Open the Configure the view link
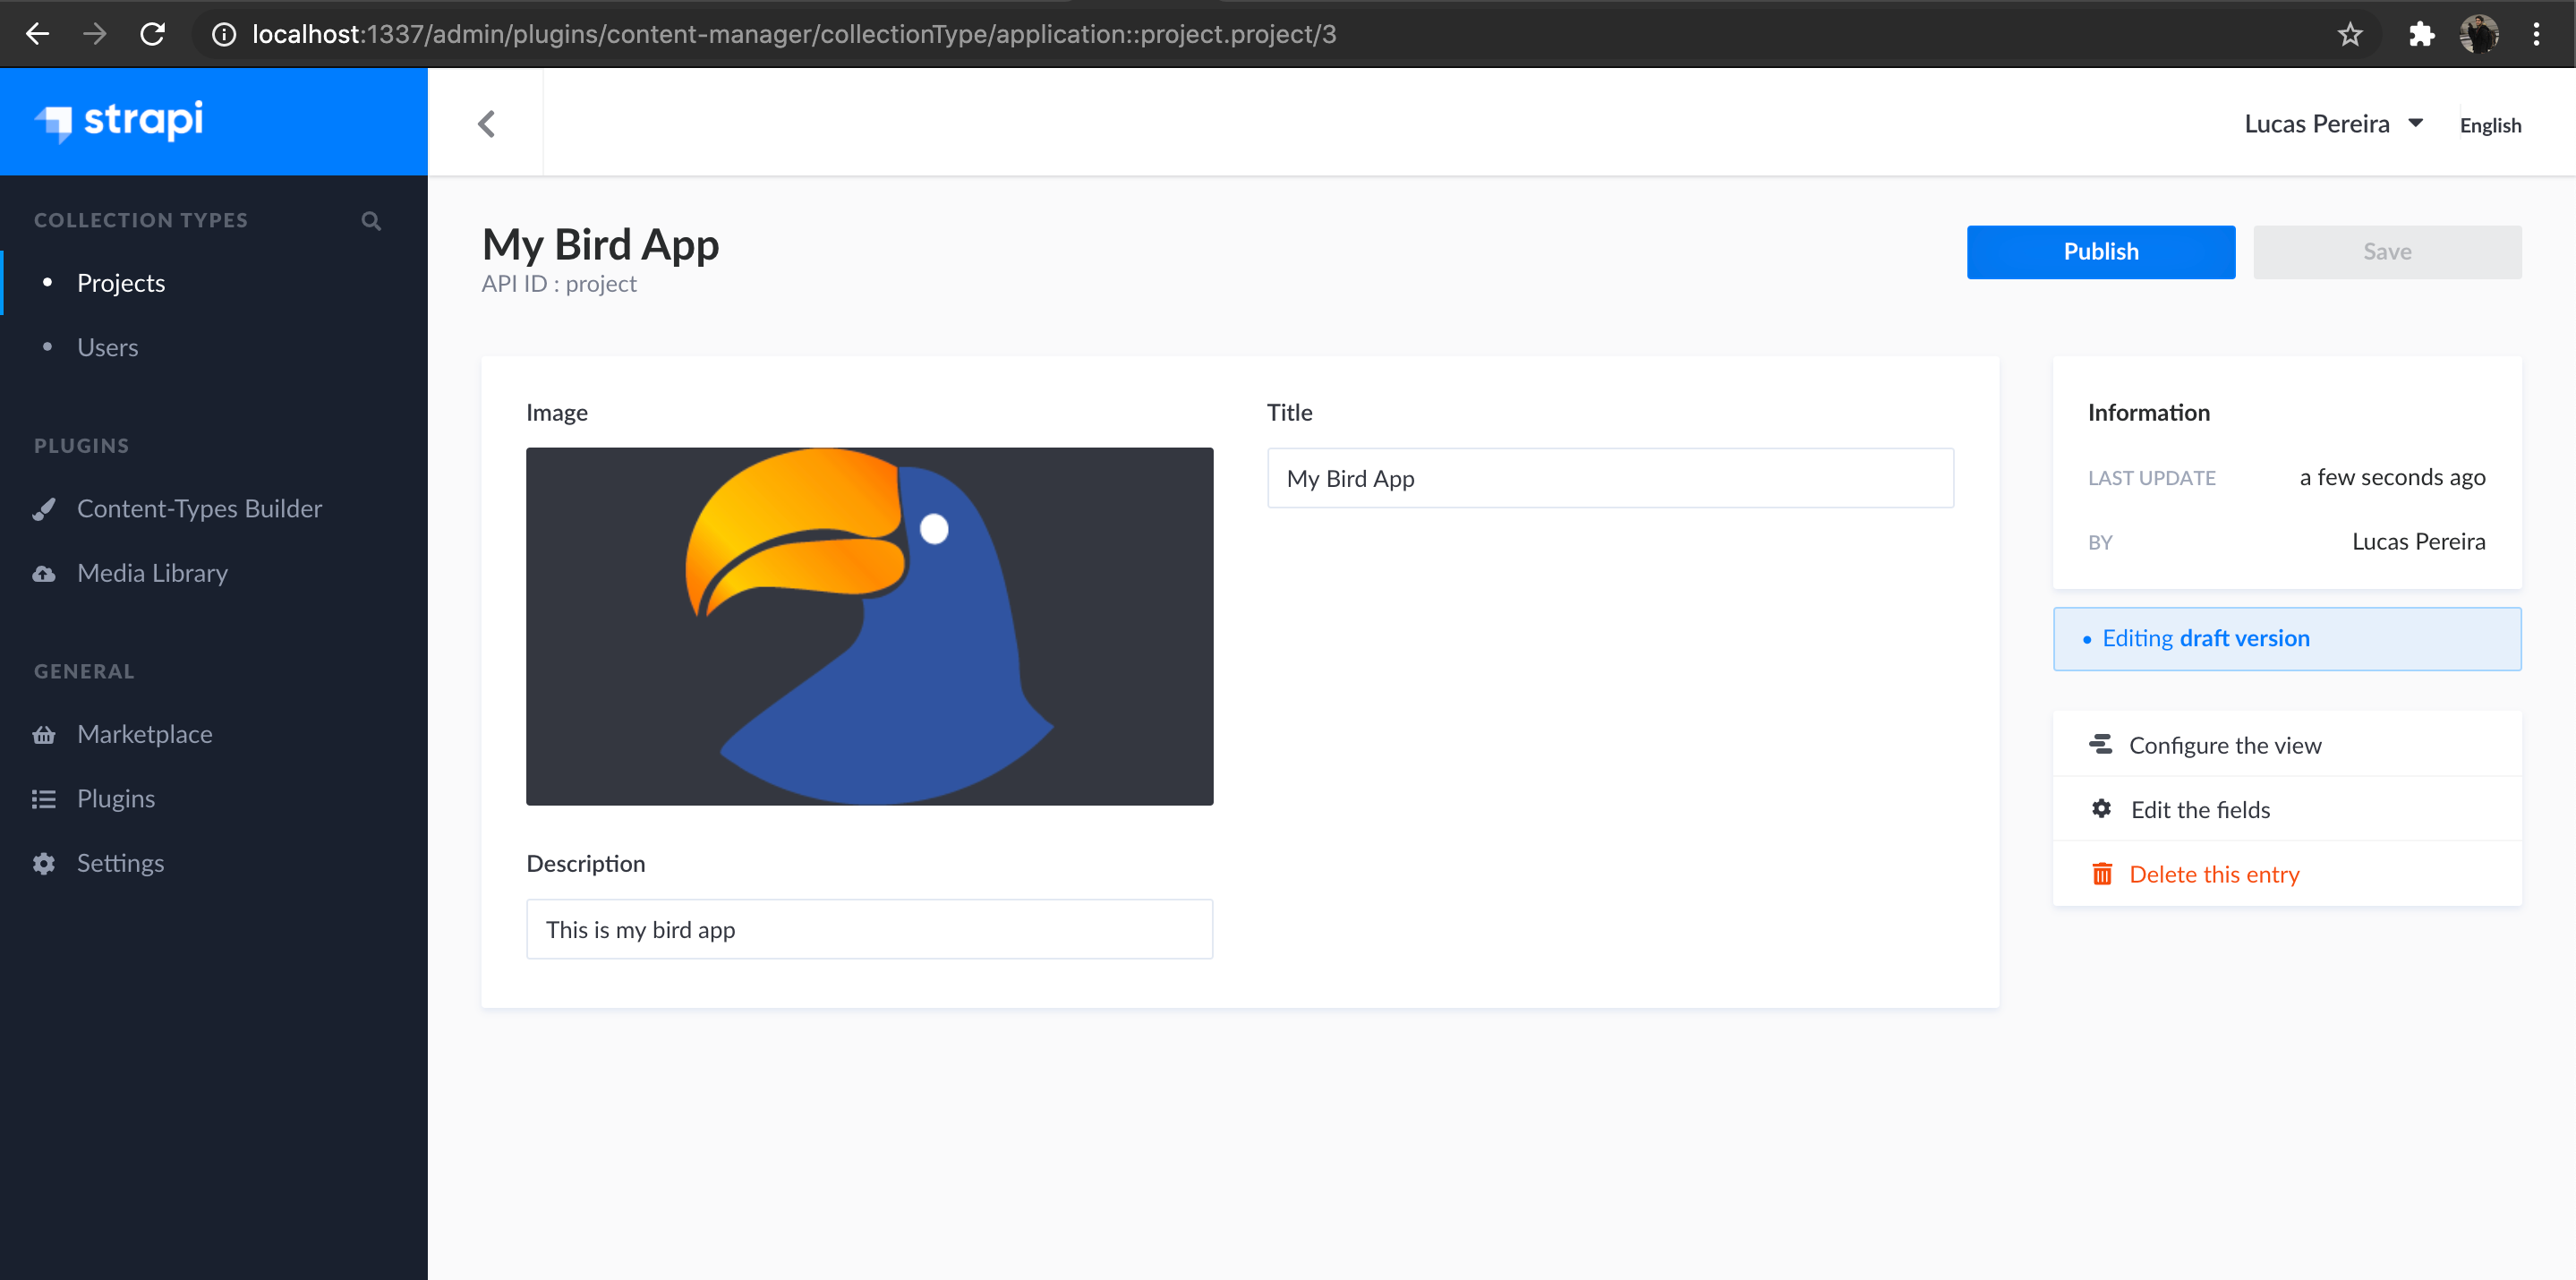 coord(2224,745)
